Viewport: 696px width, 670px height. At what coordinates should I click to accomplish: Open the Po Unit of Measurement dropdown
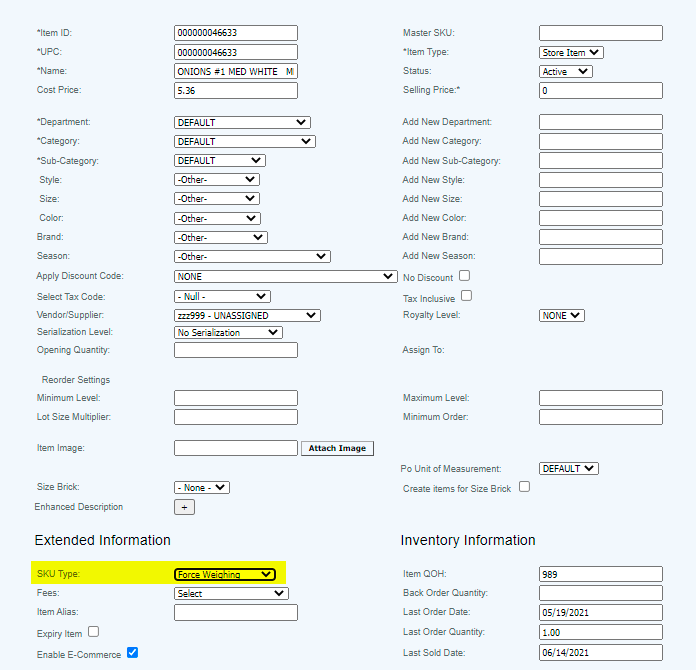coord(568,468)
